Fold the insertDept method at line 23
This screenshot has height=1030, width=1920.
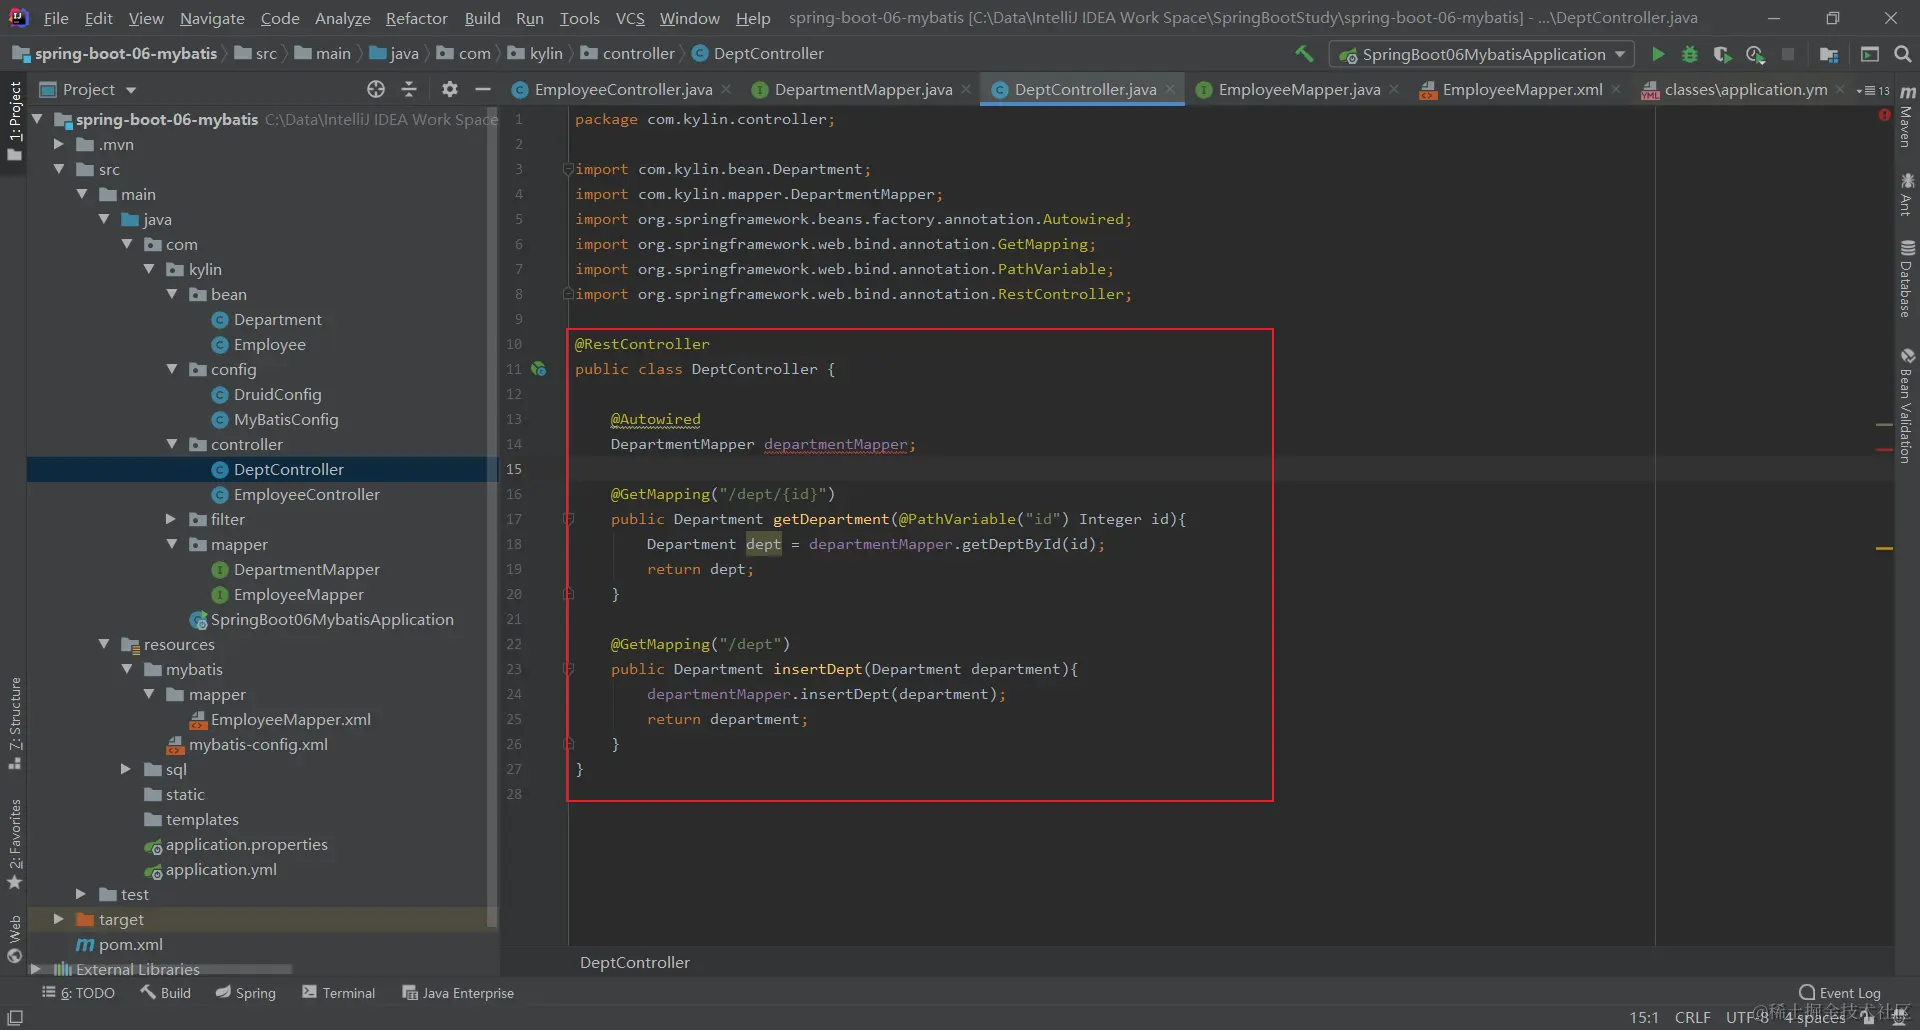point(568,669)
